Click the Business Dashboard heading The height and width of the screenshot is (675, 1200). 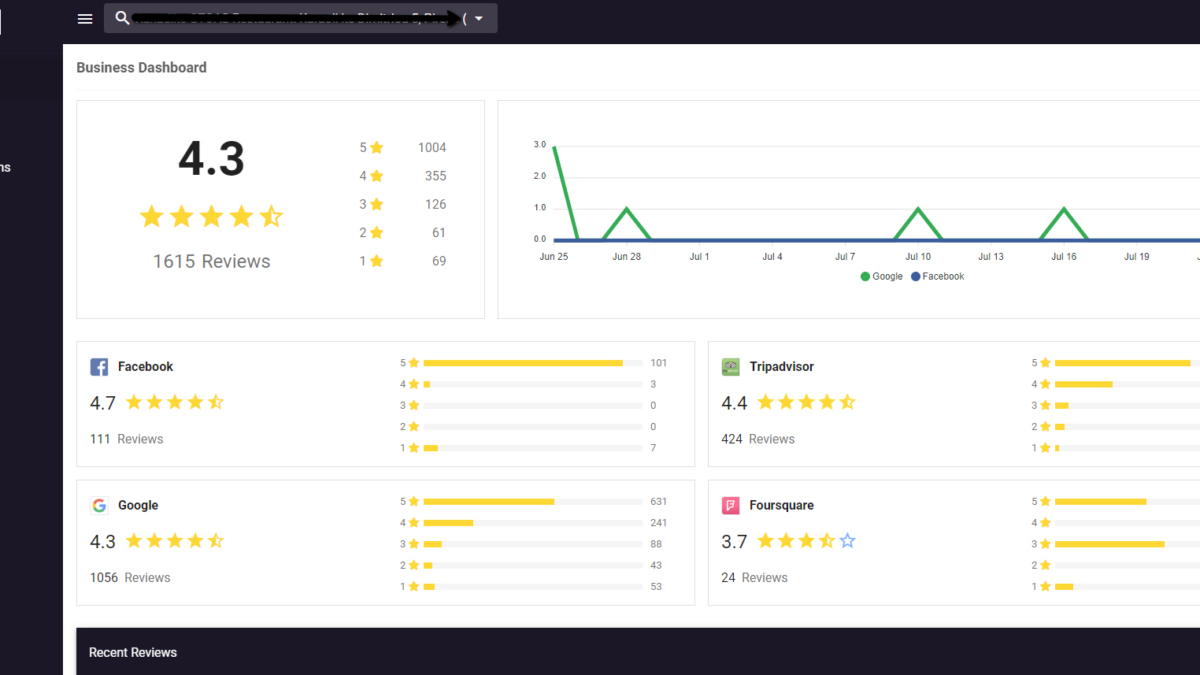click(142, 68)
